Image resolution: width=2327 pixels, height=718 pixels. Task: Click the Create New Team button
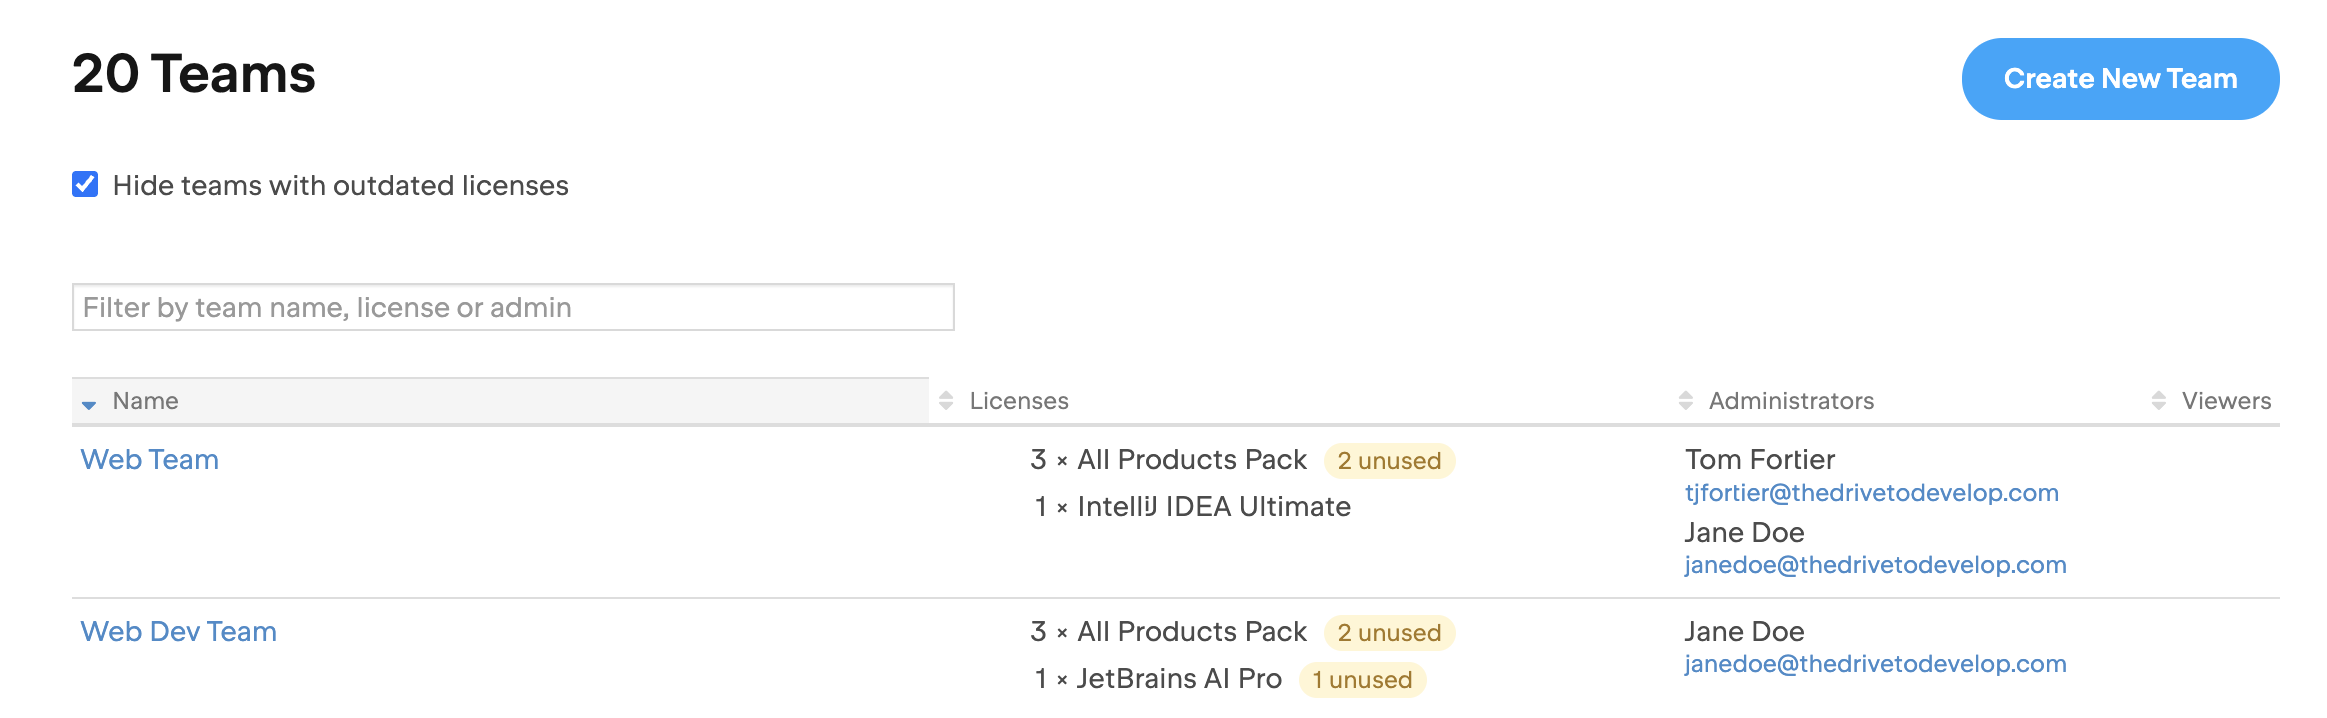[2119, 79]
